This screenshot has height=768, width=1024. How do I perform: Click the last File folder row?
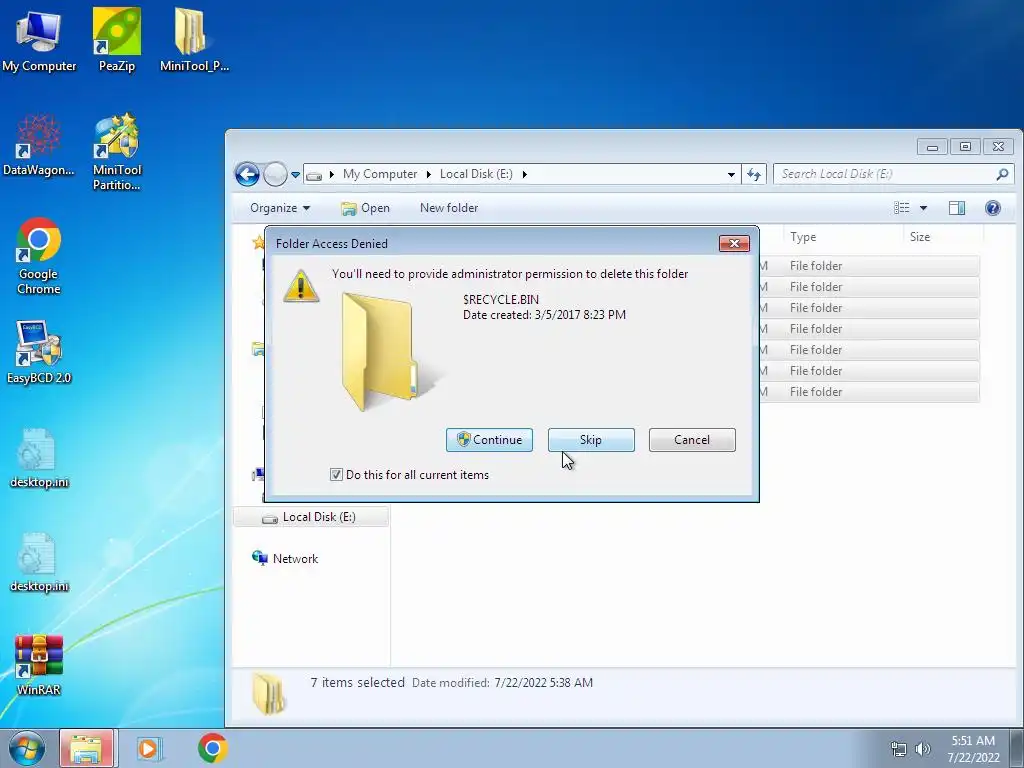coord(869,392)
